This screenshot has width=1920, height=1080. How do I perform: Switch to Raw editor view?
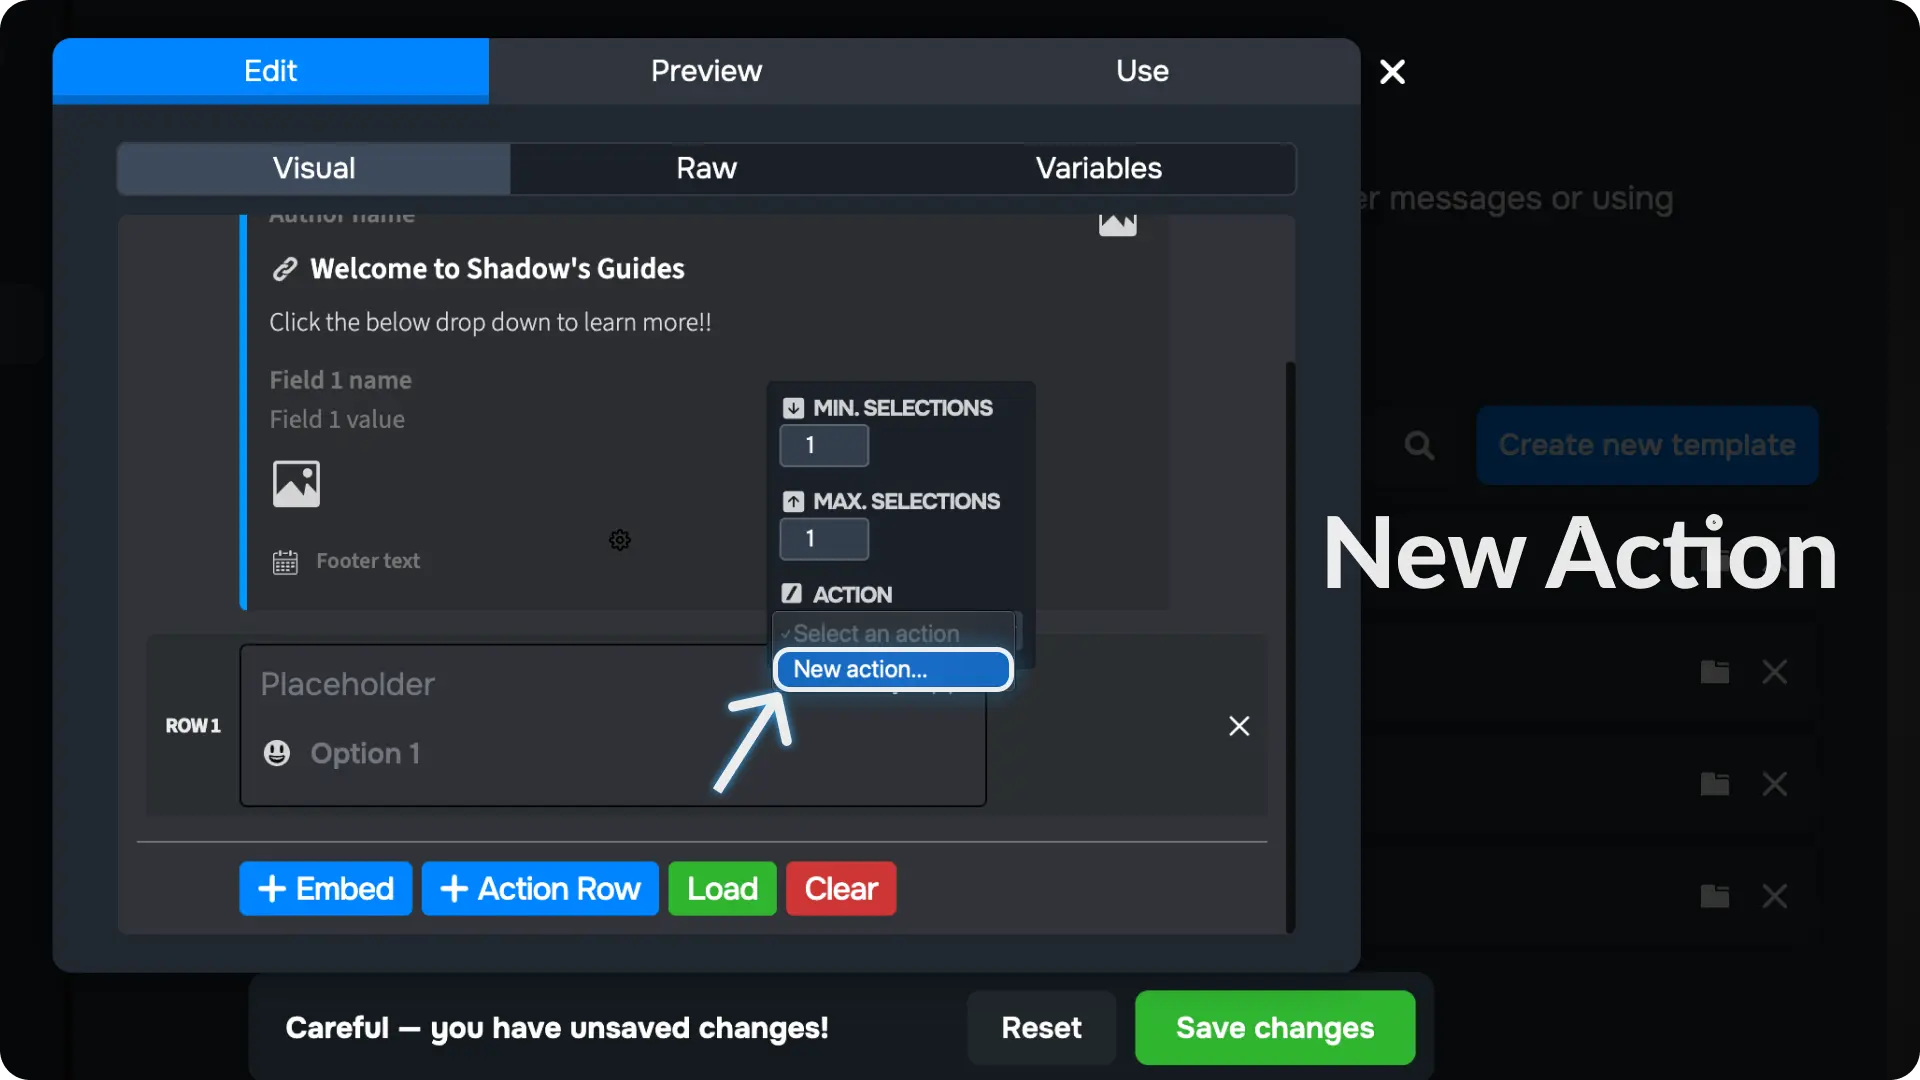coord(706,168)
